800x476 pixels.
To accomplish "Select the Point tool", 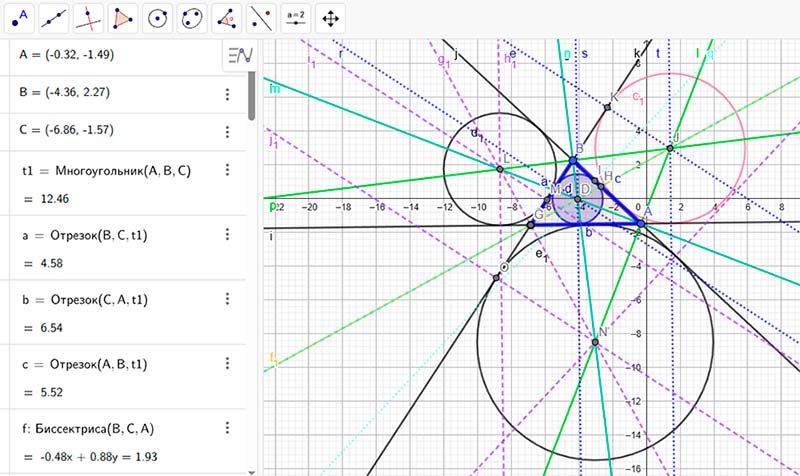I will 20,17.
